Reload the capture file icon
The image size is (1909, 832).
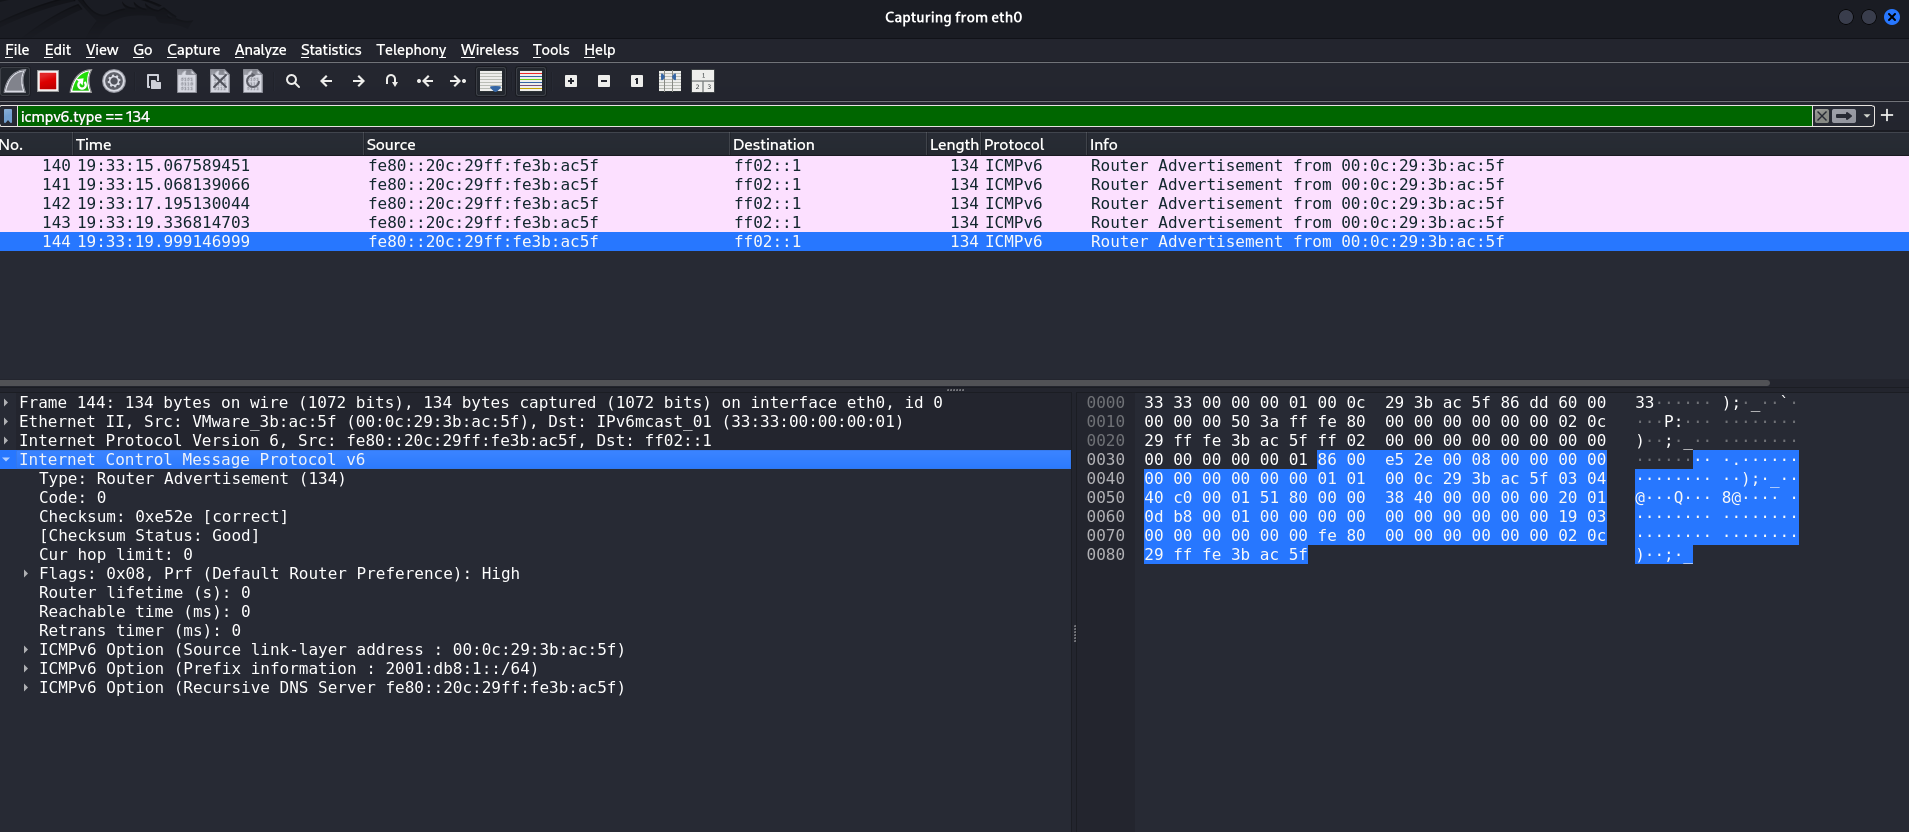tap(253, 81)
